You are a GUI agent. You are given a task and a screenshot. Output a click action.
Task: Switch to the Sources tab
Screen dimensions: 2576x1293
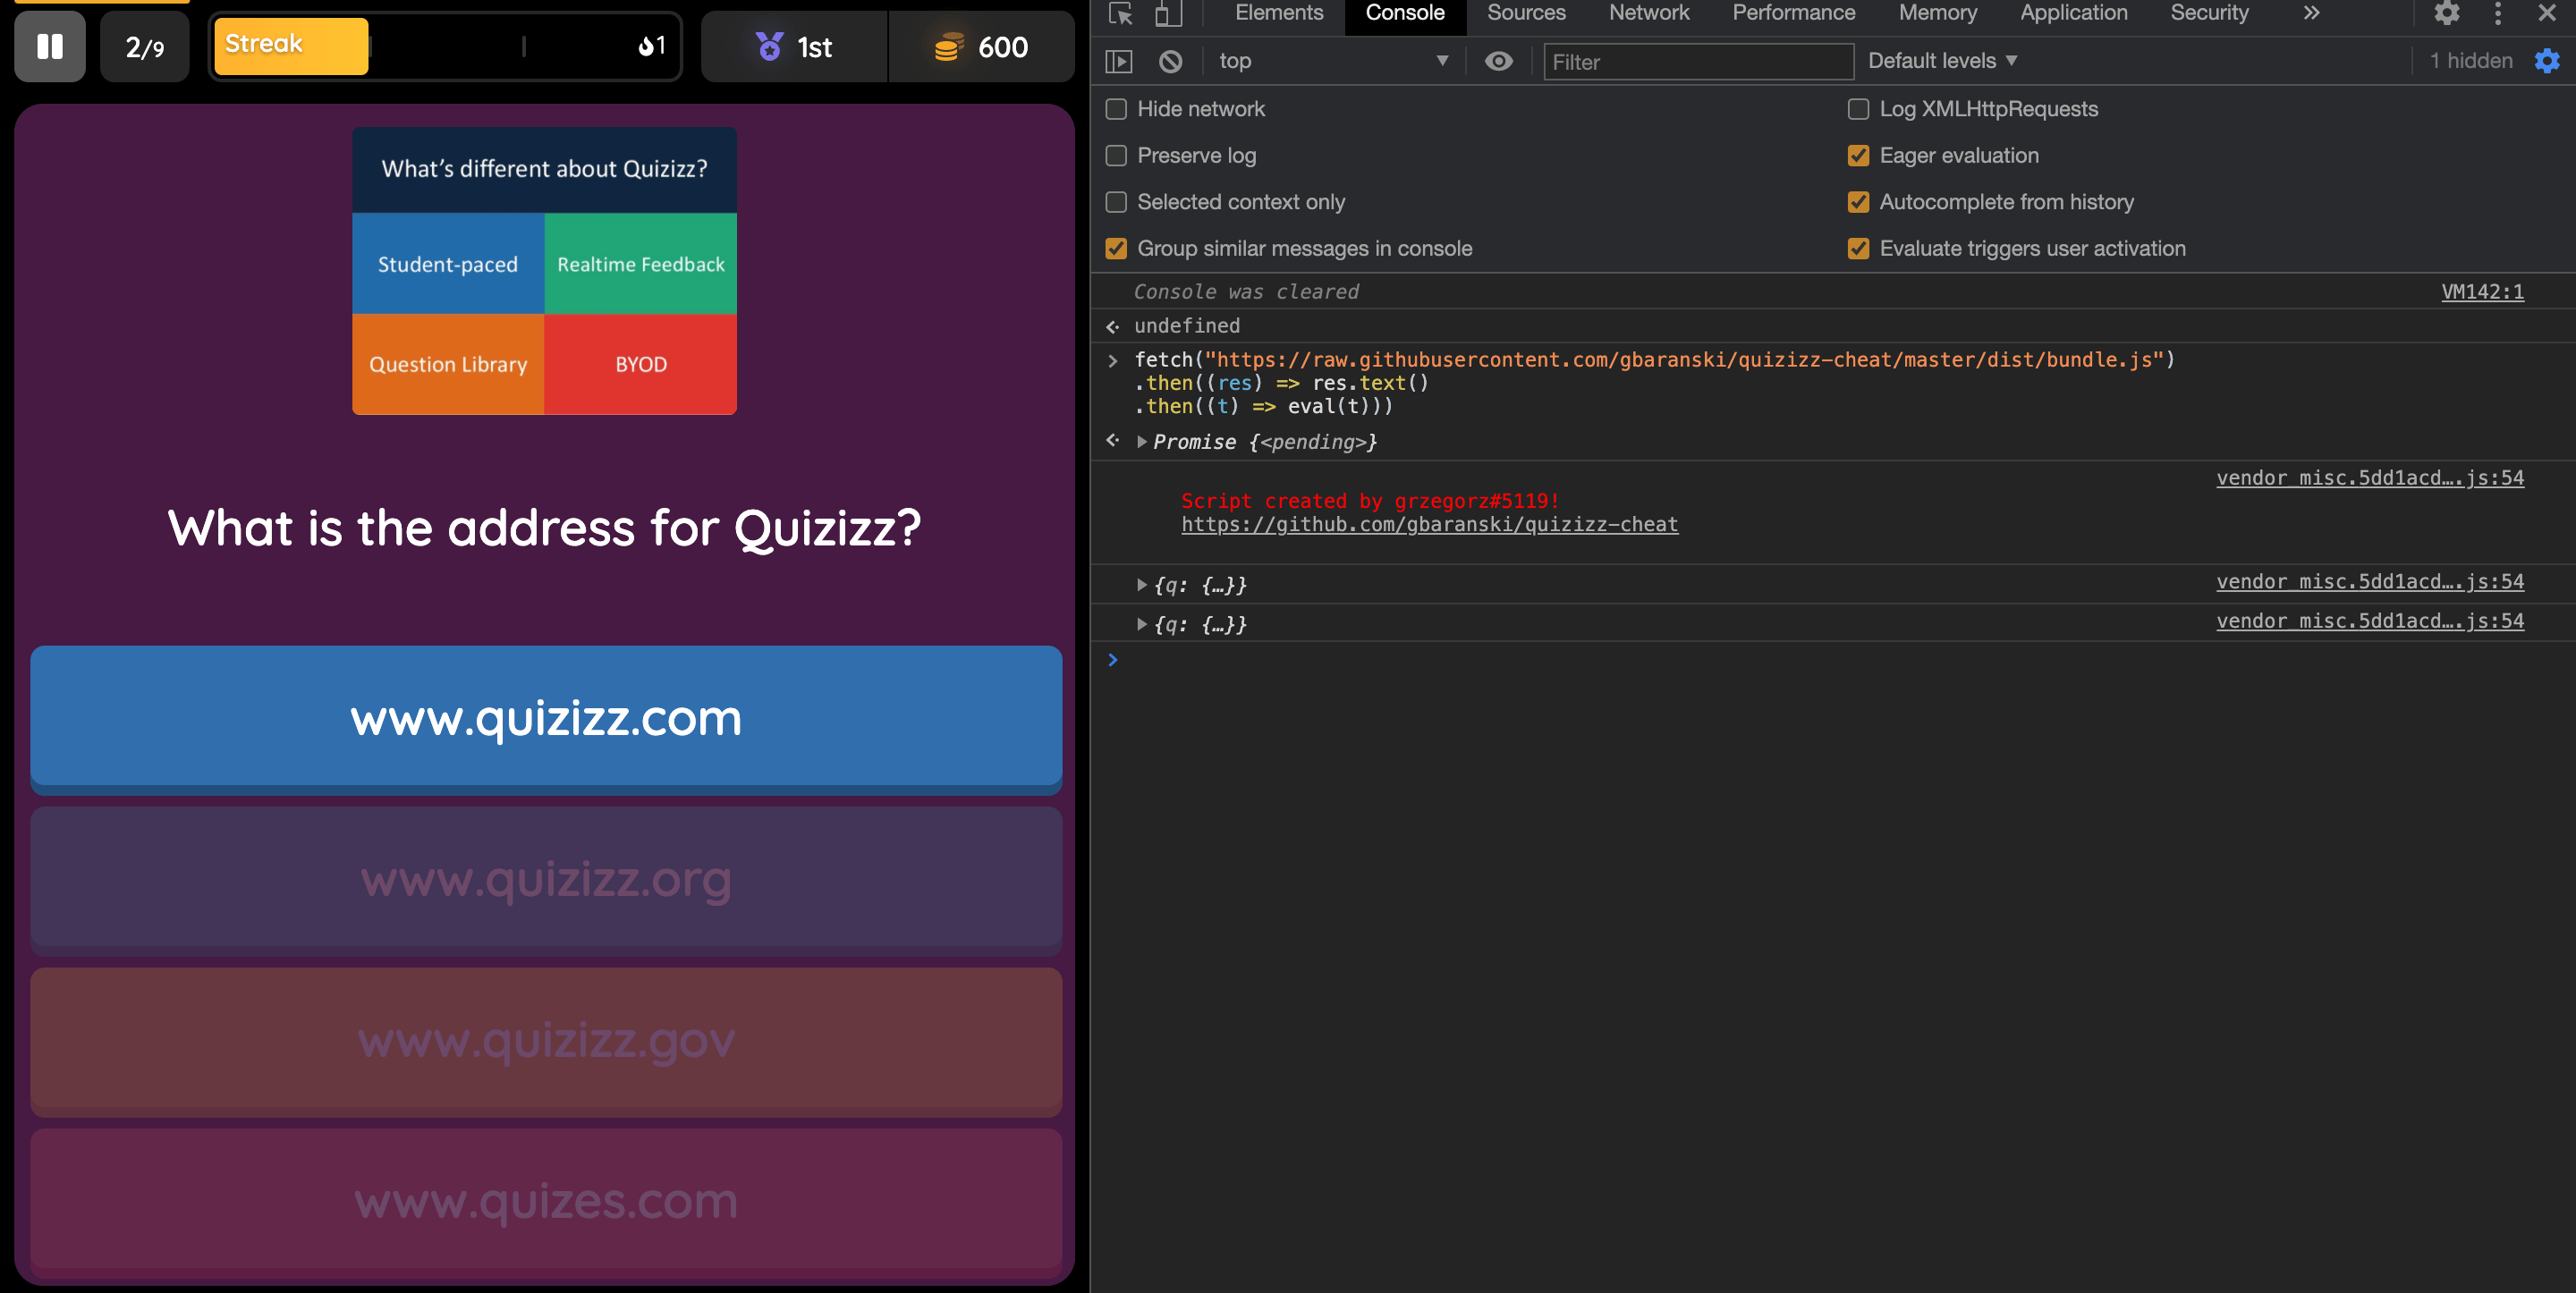point(1525,14)
